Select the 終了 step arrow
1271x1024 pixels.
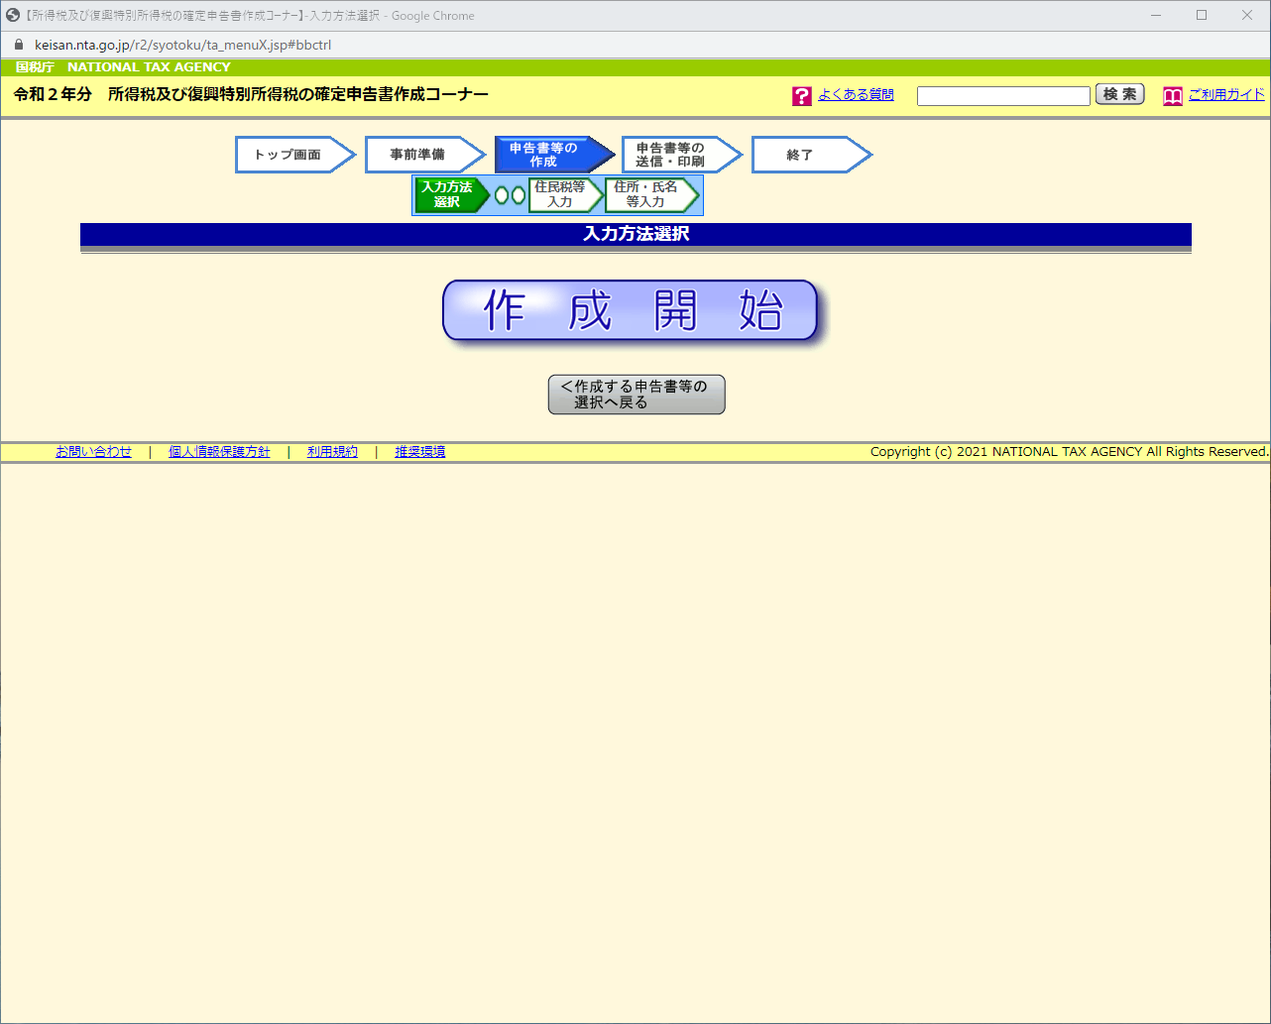click(811, 155)
